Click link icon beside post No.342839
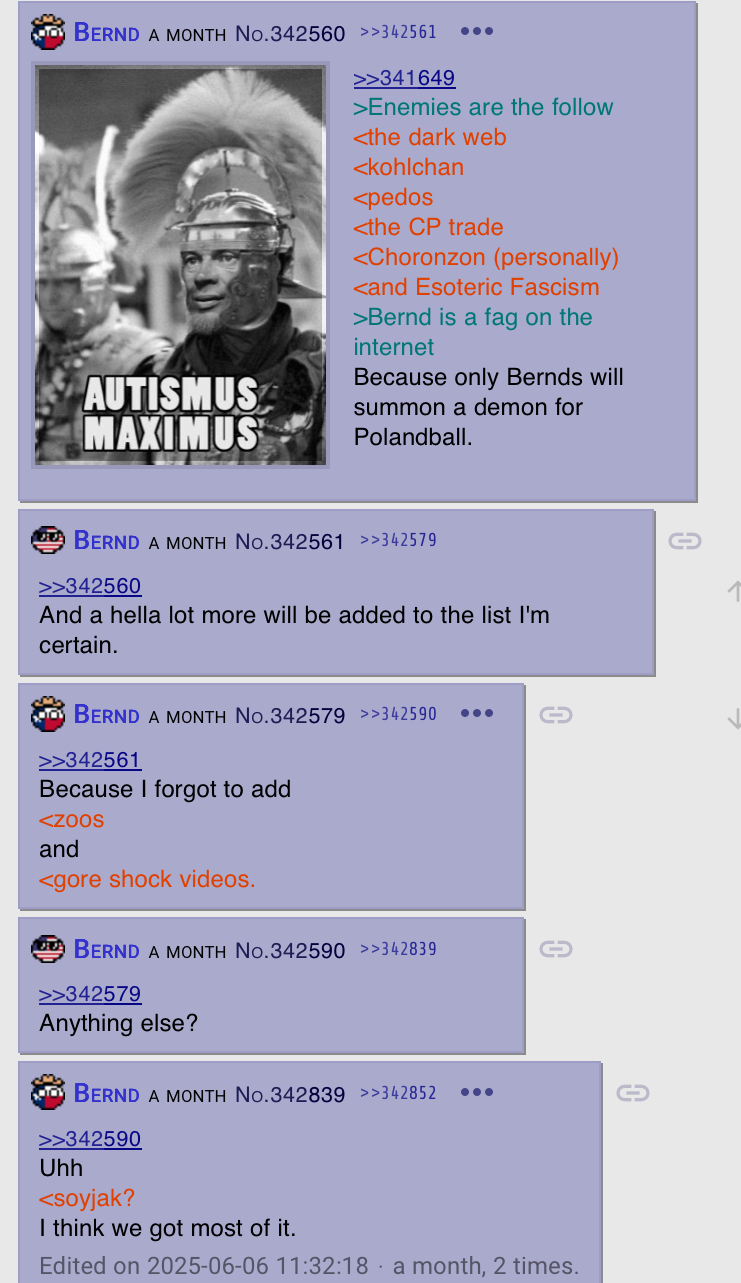Image resolution: width=741 pixels, height=1283 pixels. (x=632, y=1093)
